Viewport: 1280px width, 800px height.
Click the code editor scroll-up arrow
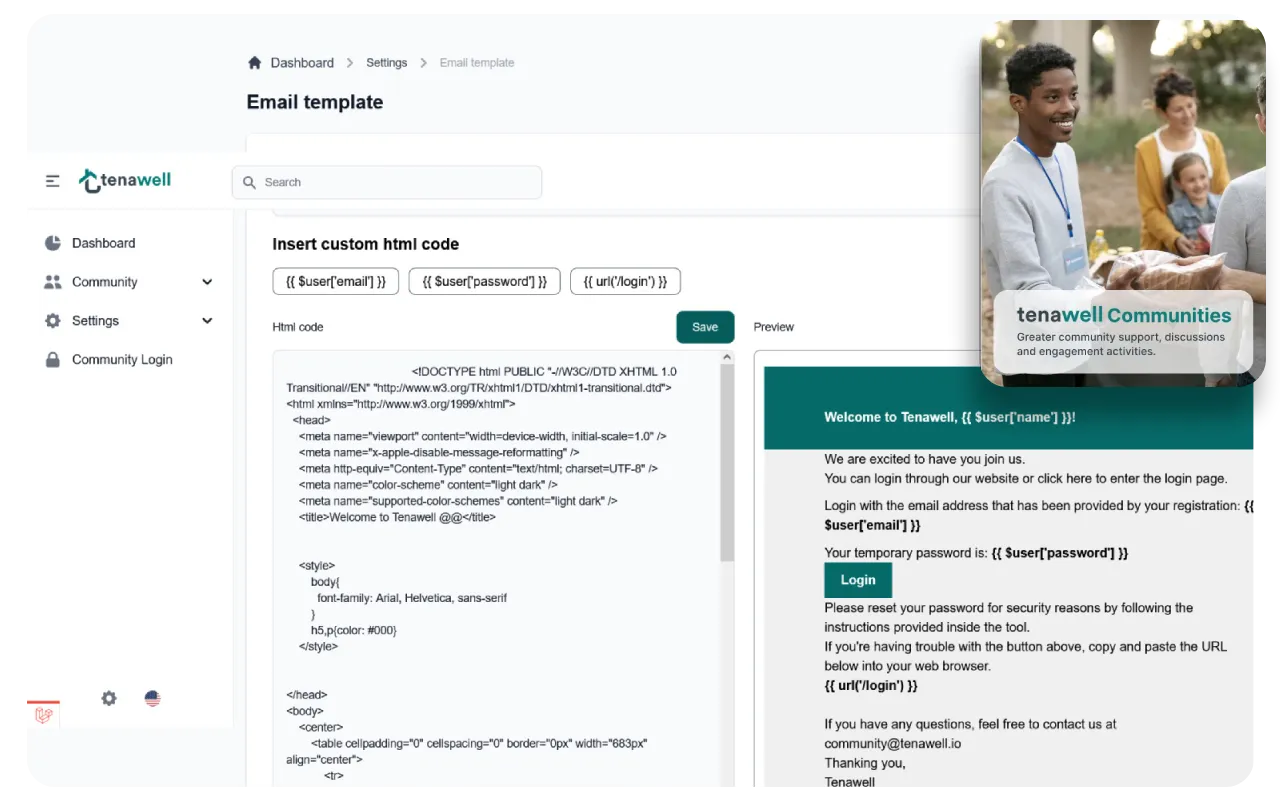point(727,357)
